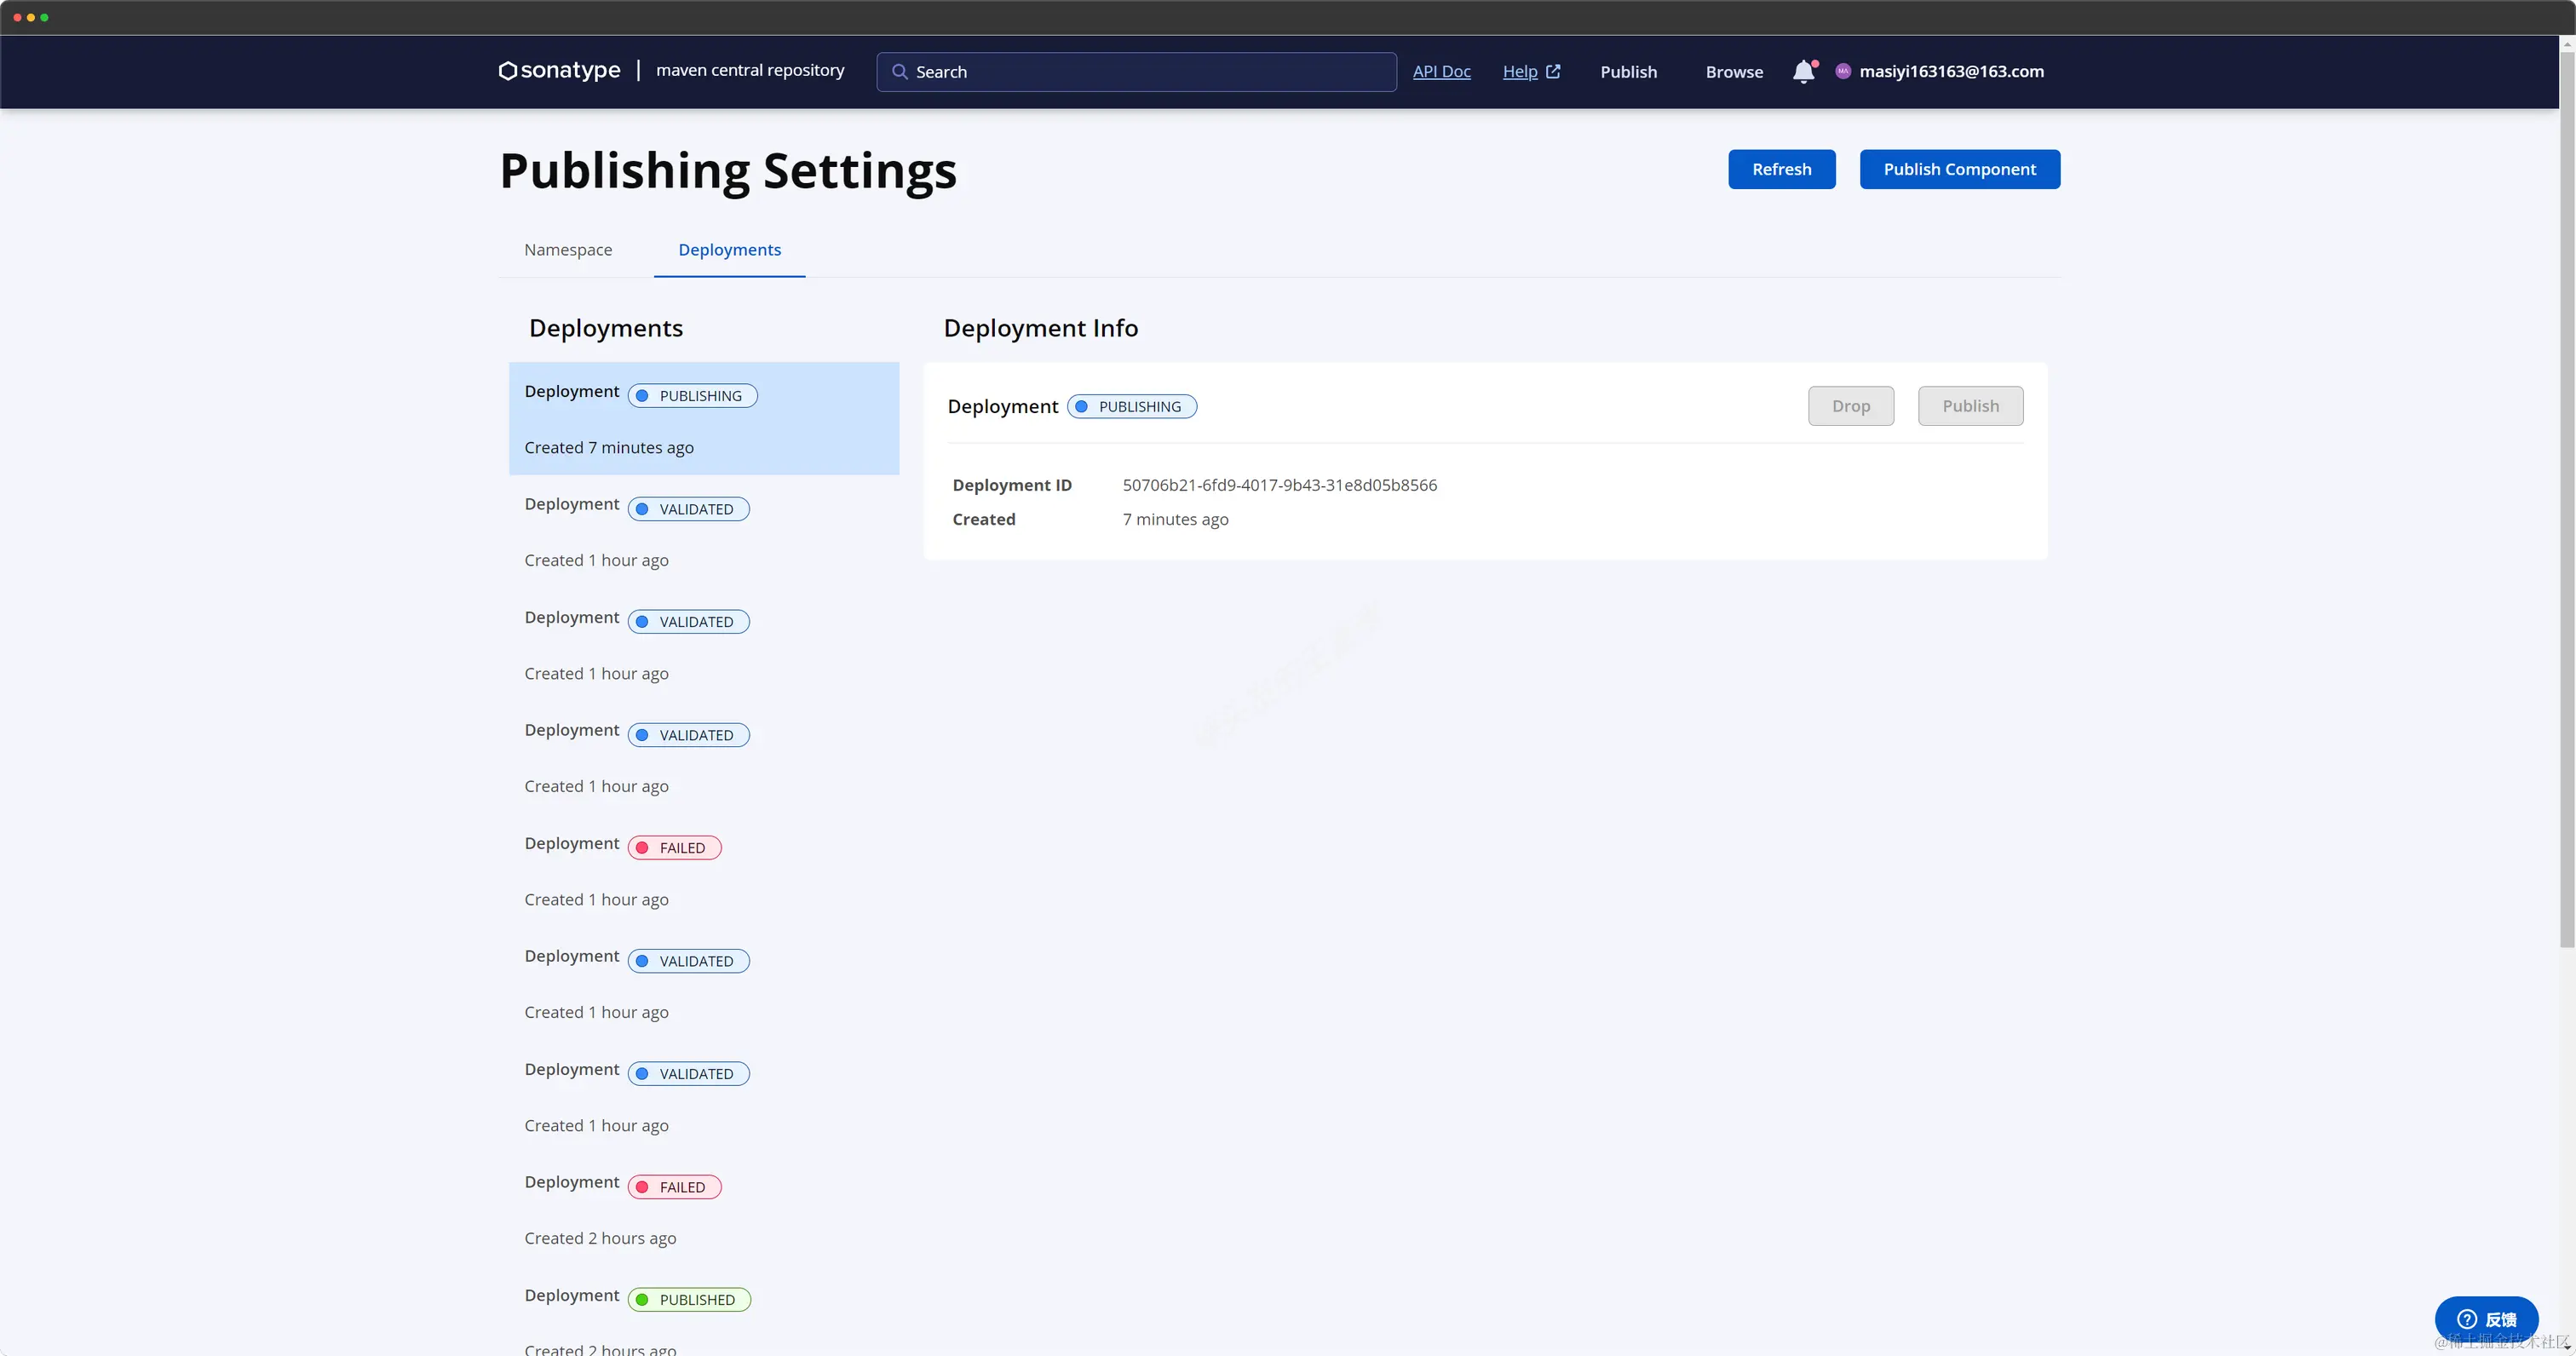Image resolution: width=2576 pixels, height=1356 pixels.
Task: Click the notification bell icon
Action: (x=1803, y=71)
